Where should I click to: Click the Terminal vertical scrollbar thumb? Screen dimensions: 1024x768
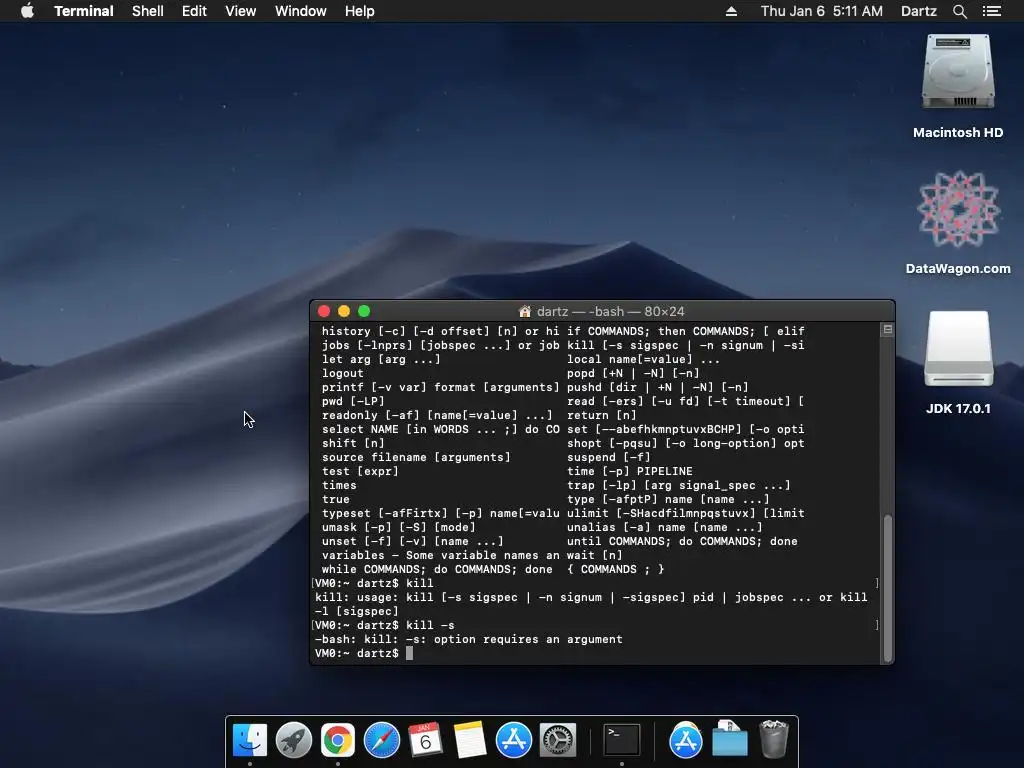(888, 588)
